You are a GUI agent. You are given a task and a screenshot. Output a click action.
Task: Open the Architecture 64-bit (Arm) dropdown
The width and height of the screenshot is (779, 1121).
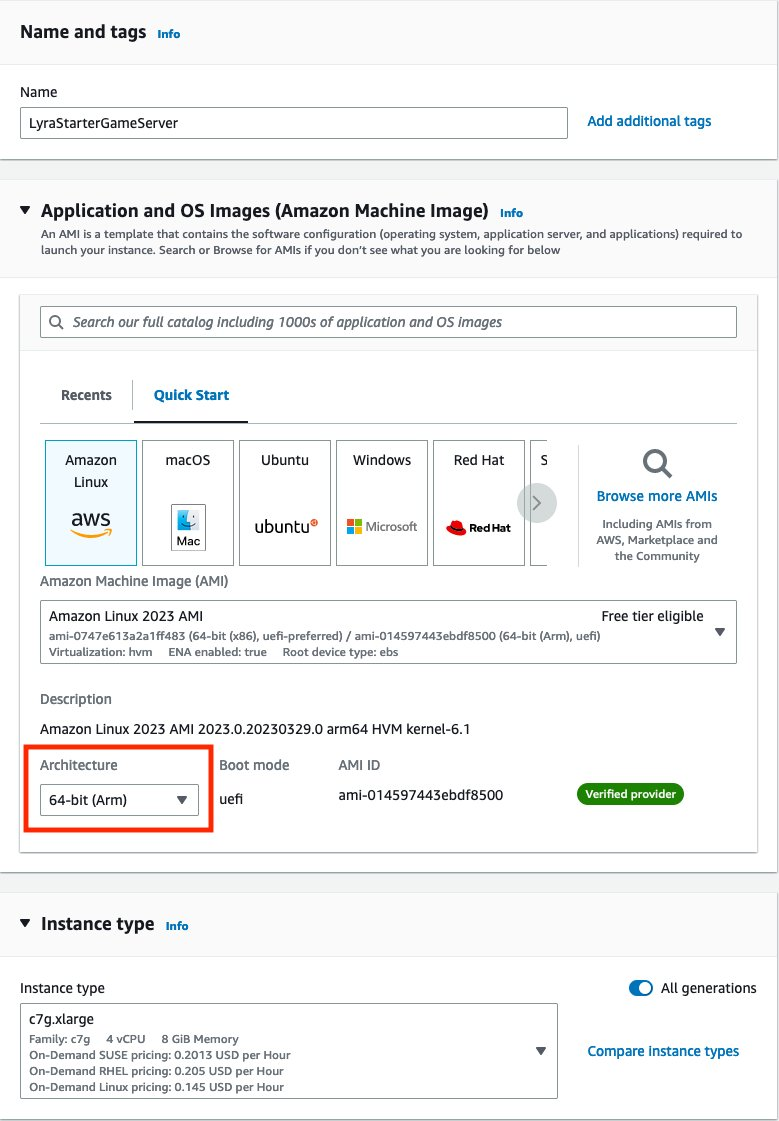(119, 800)
